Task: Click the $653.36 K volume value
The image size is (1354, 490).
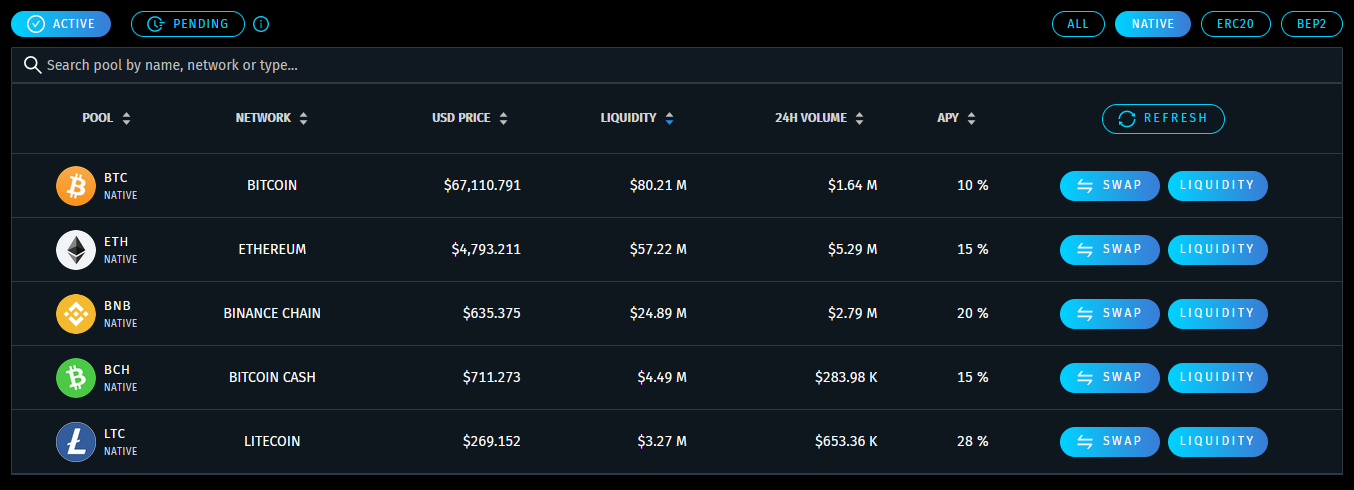Action: [x=846, y=442]
